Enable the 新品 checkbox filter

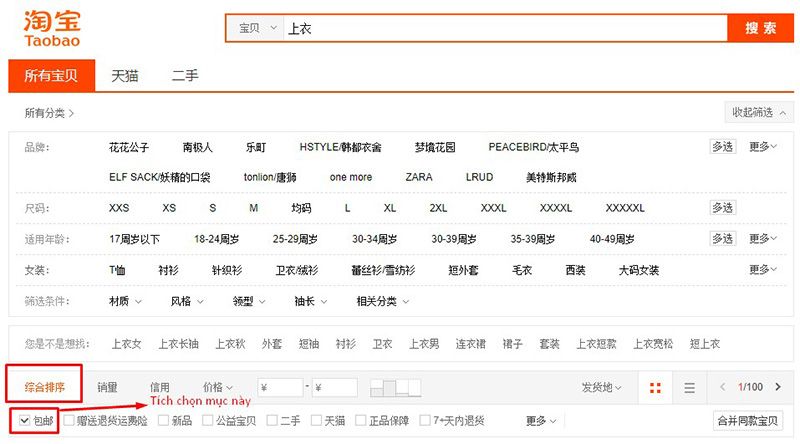[164, 421]
